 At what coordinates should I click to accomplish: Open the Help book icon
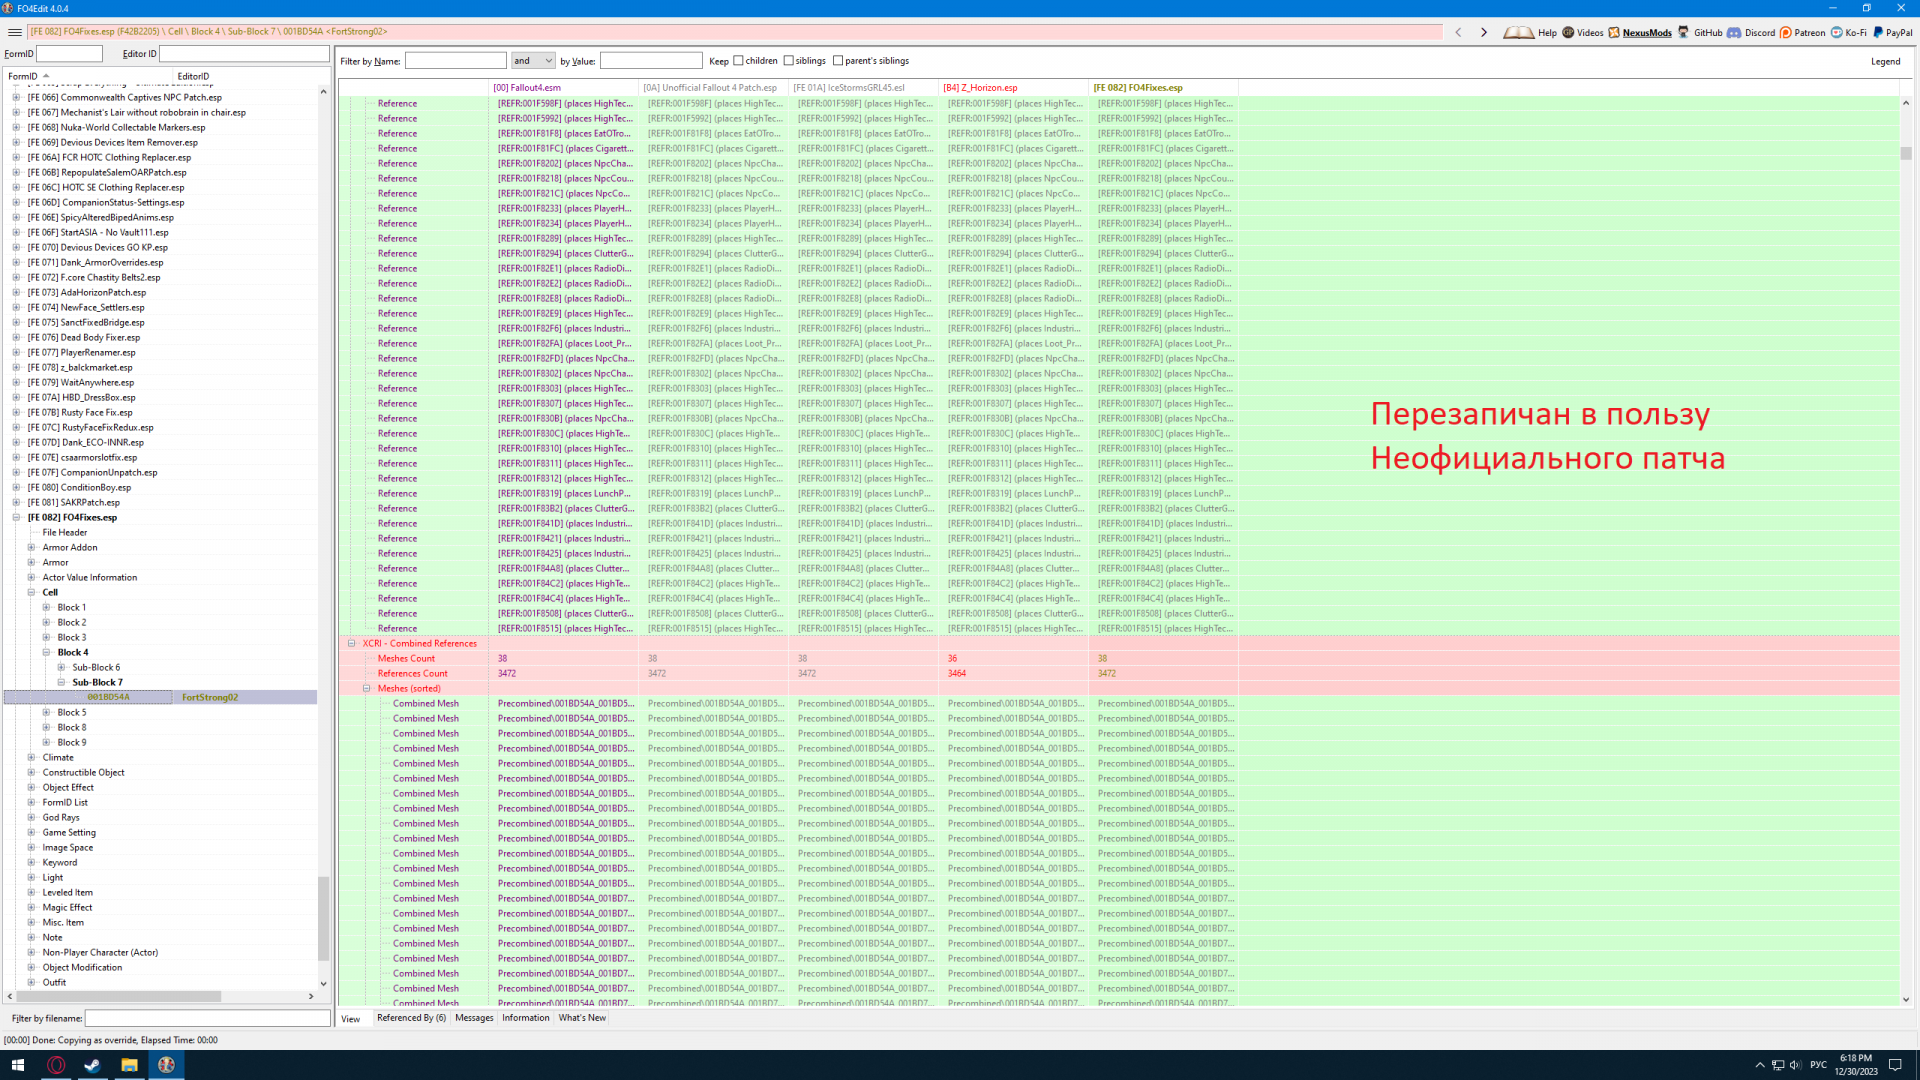[1518, 33]
